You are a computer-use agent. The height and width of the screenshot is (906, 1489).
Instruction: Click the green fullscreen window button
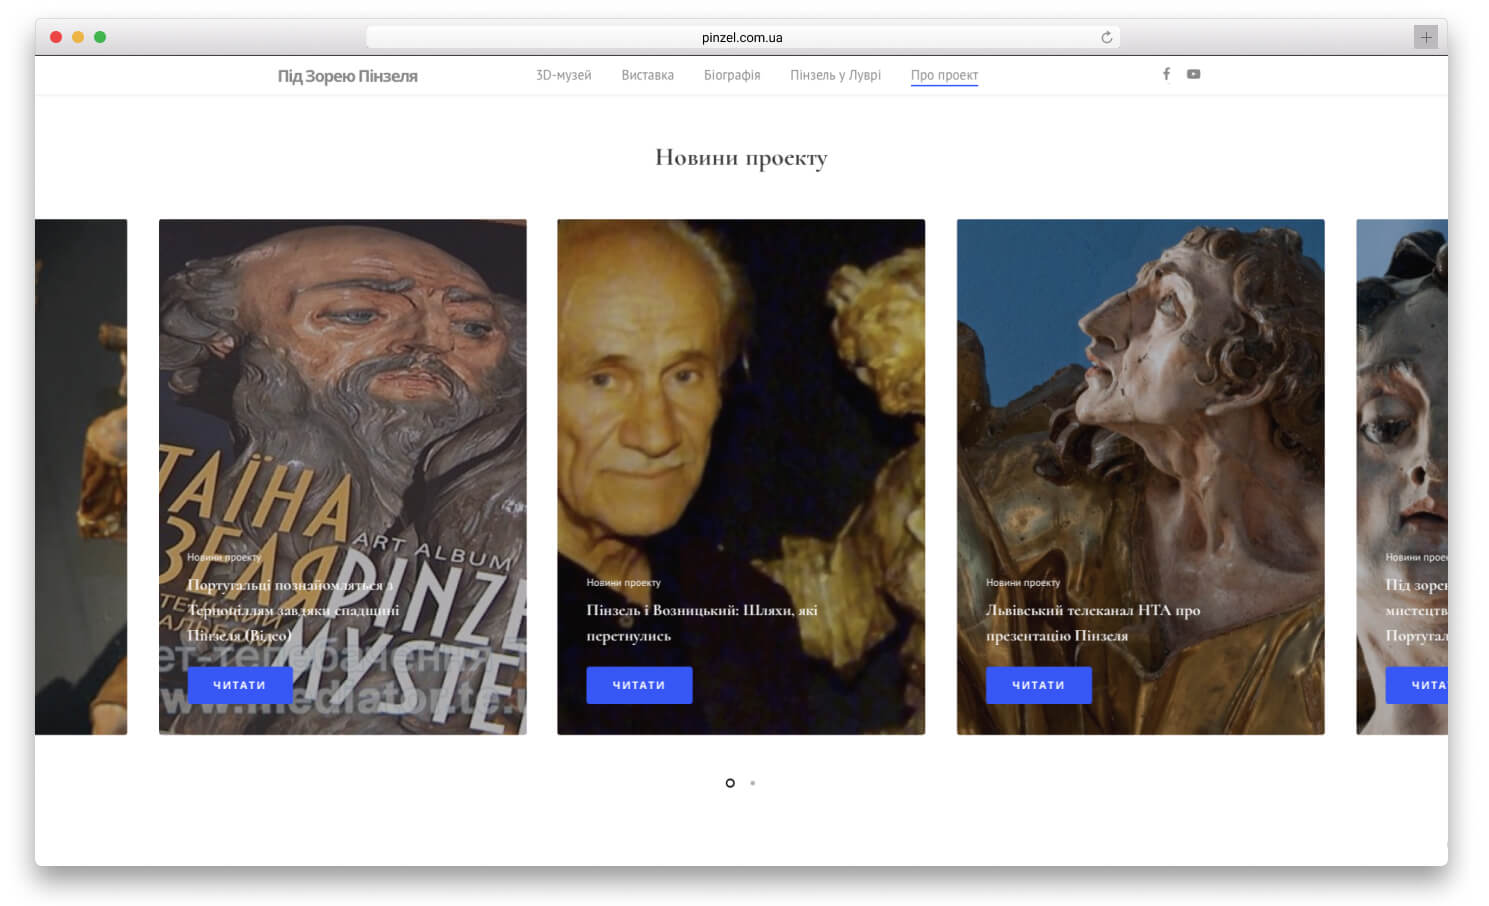click(100, 37)
